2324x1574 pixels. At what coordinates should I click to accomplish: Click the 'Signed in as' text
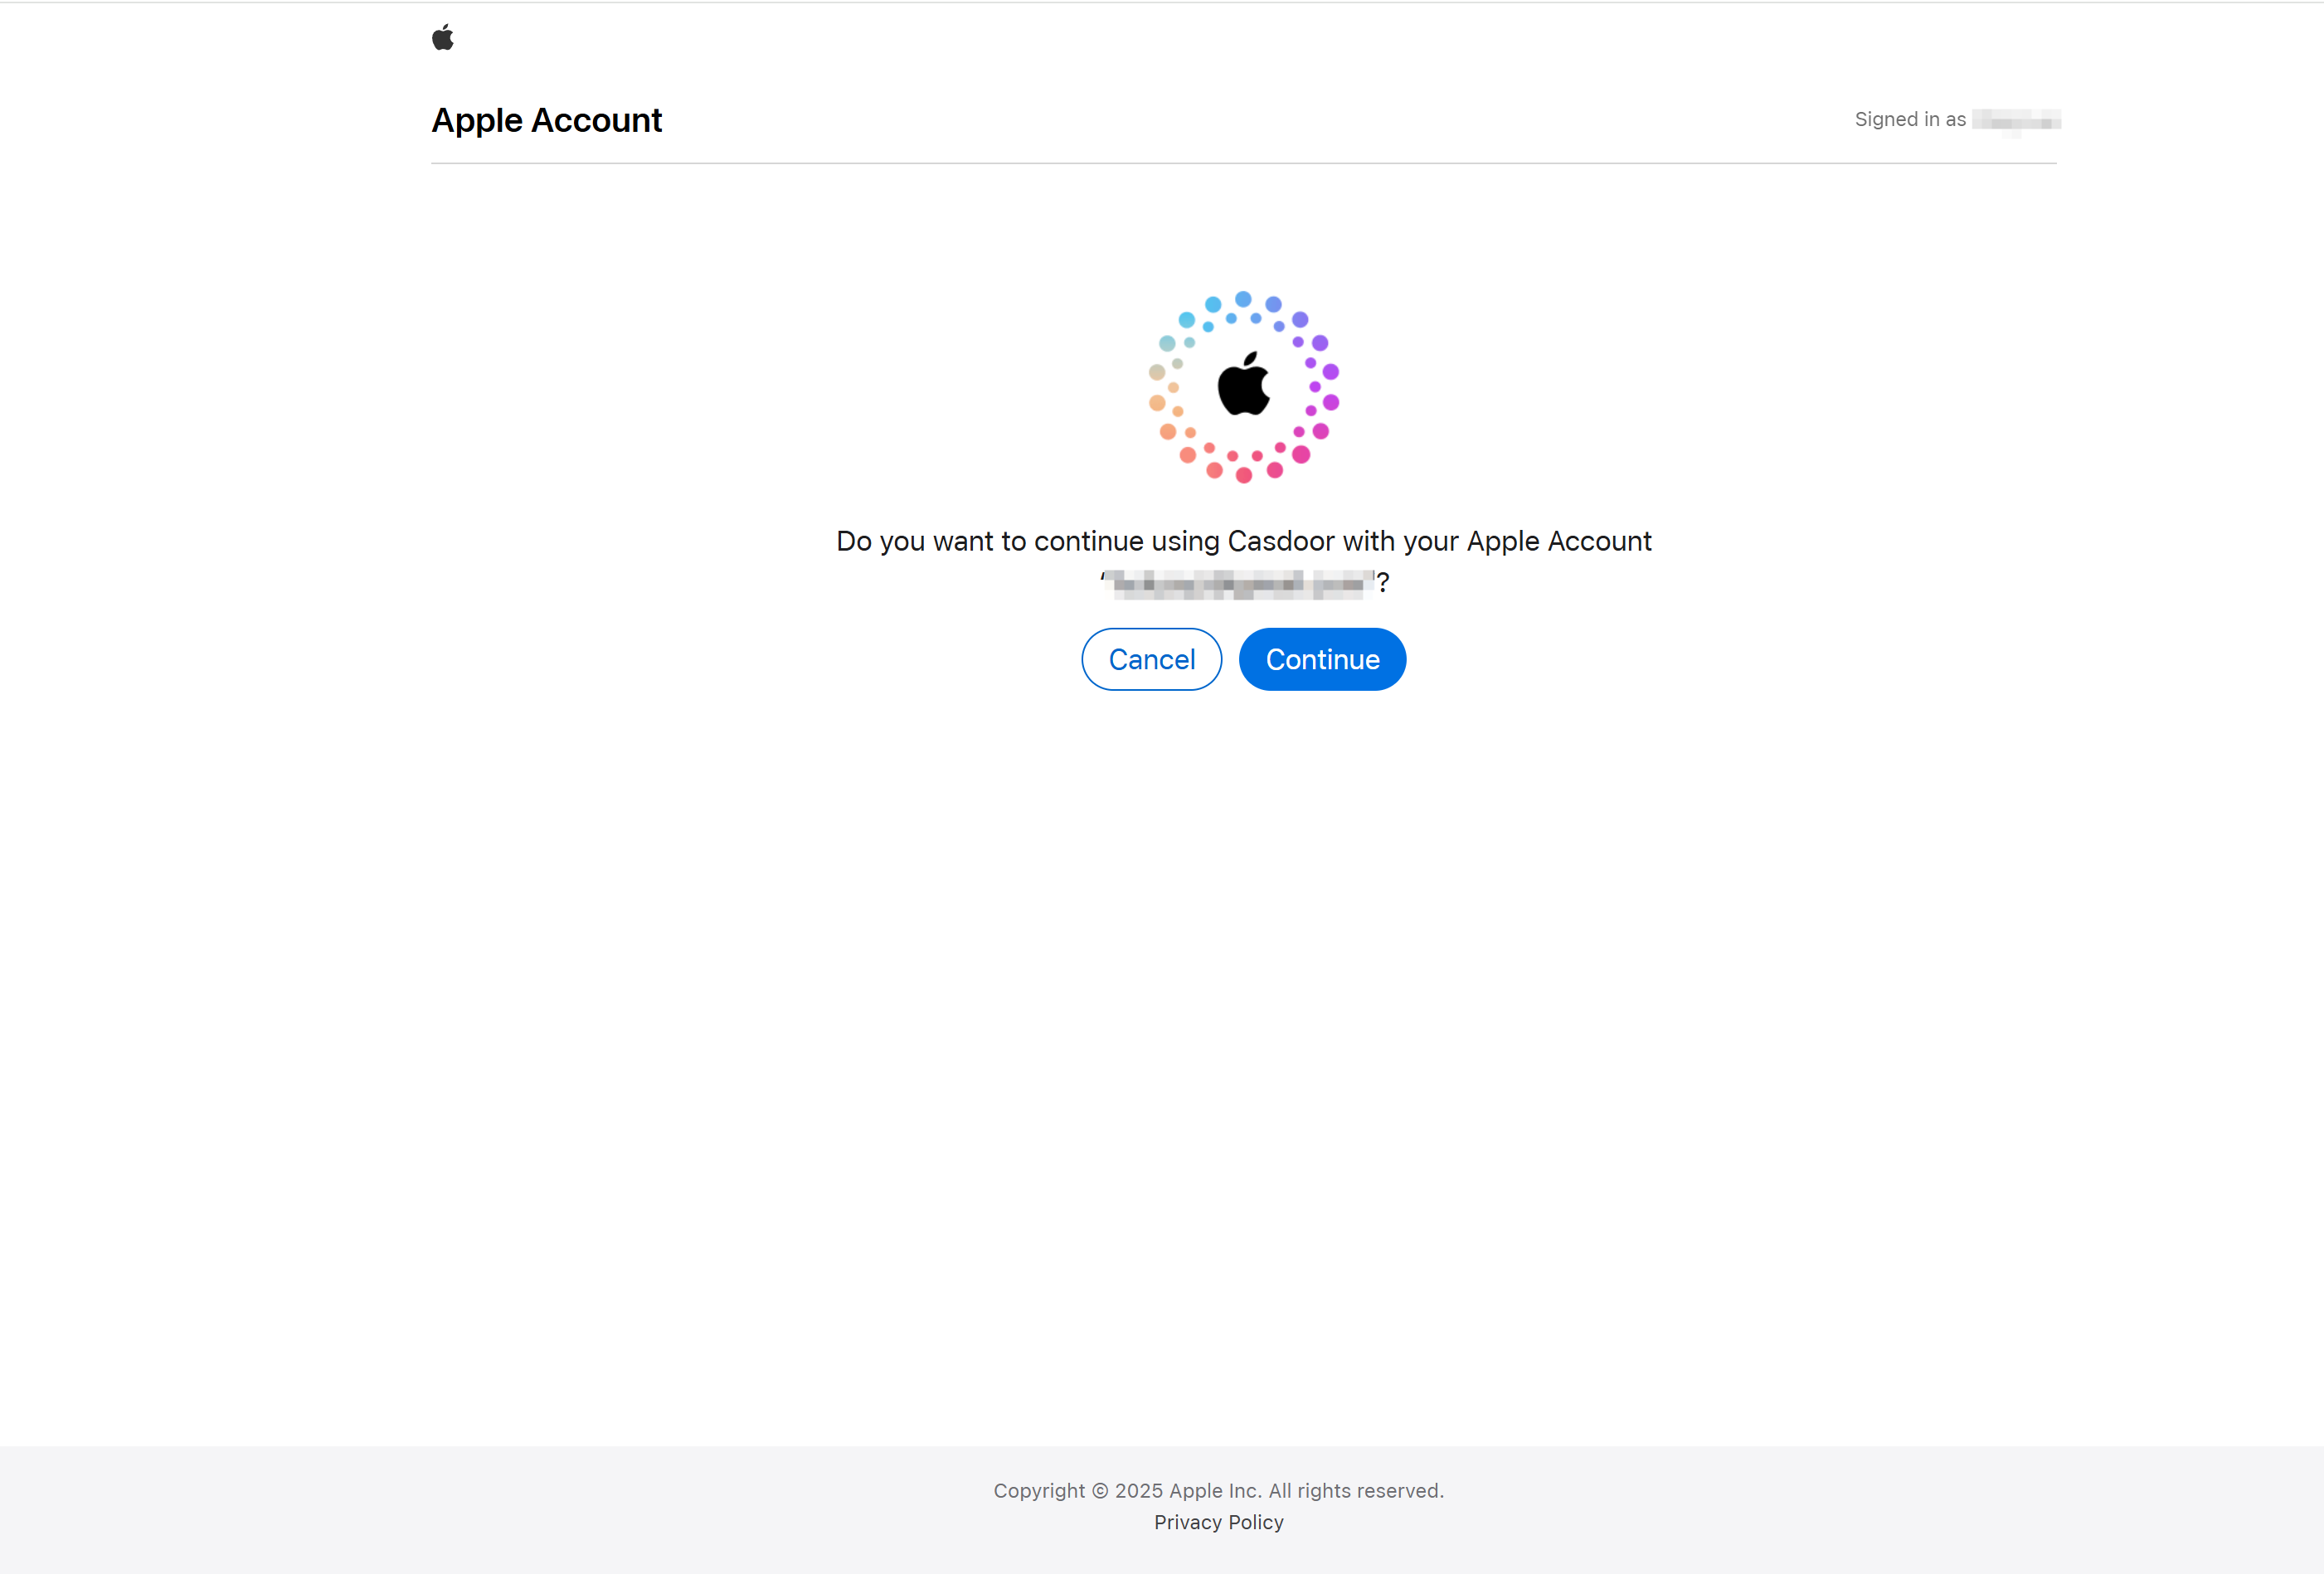click(1910, 119)
